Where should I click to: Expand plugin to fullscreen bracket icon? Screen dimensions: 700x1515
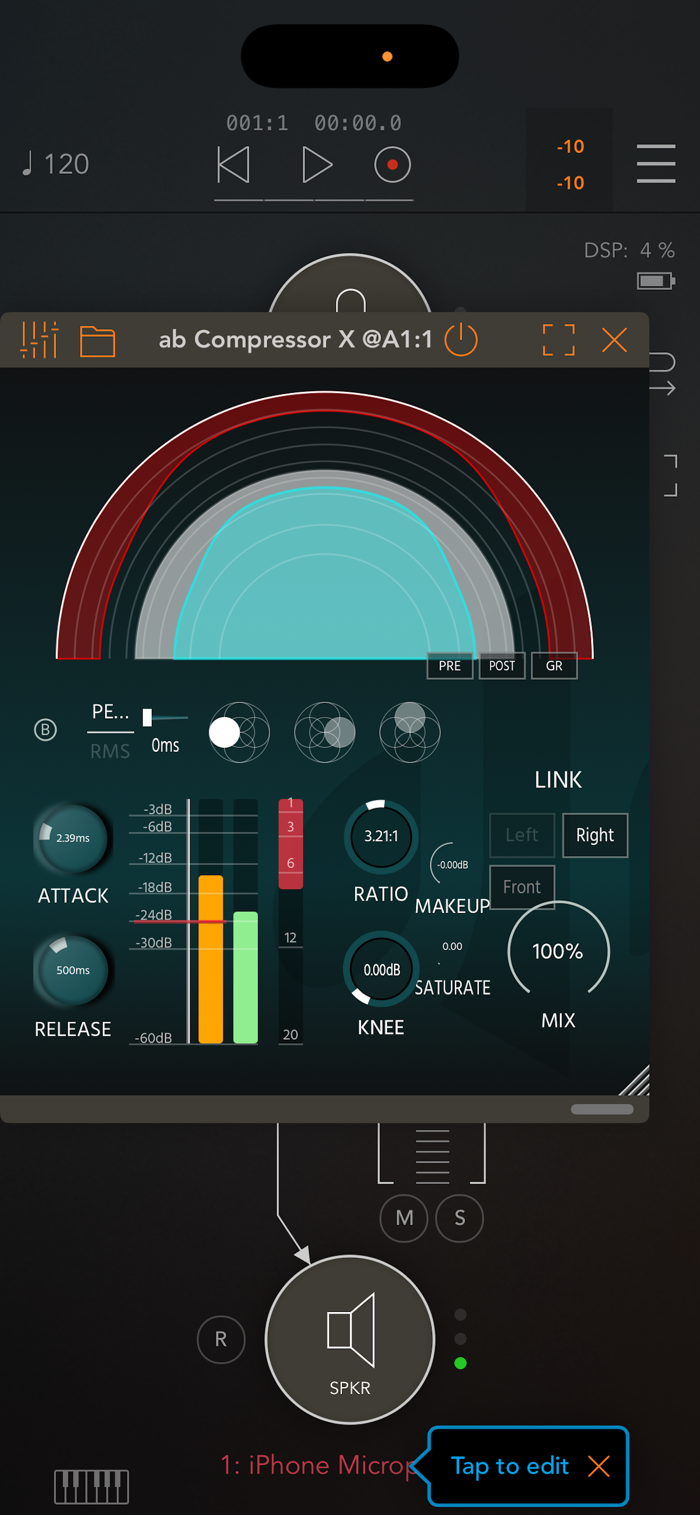(559, 340)
